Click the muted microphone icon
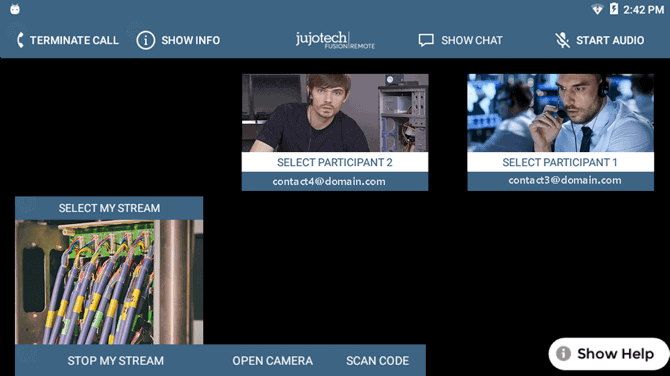Viewport: 670px width, 376px height. tap(562, 40)
